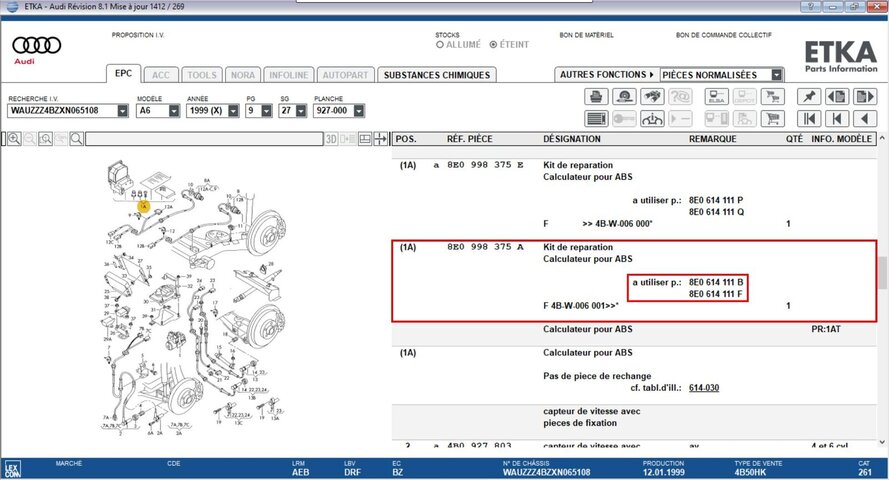This screenshot has height=480, width=889.
Task: Click the printer icon in the toolbar
Action: 596,96
